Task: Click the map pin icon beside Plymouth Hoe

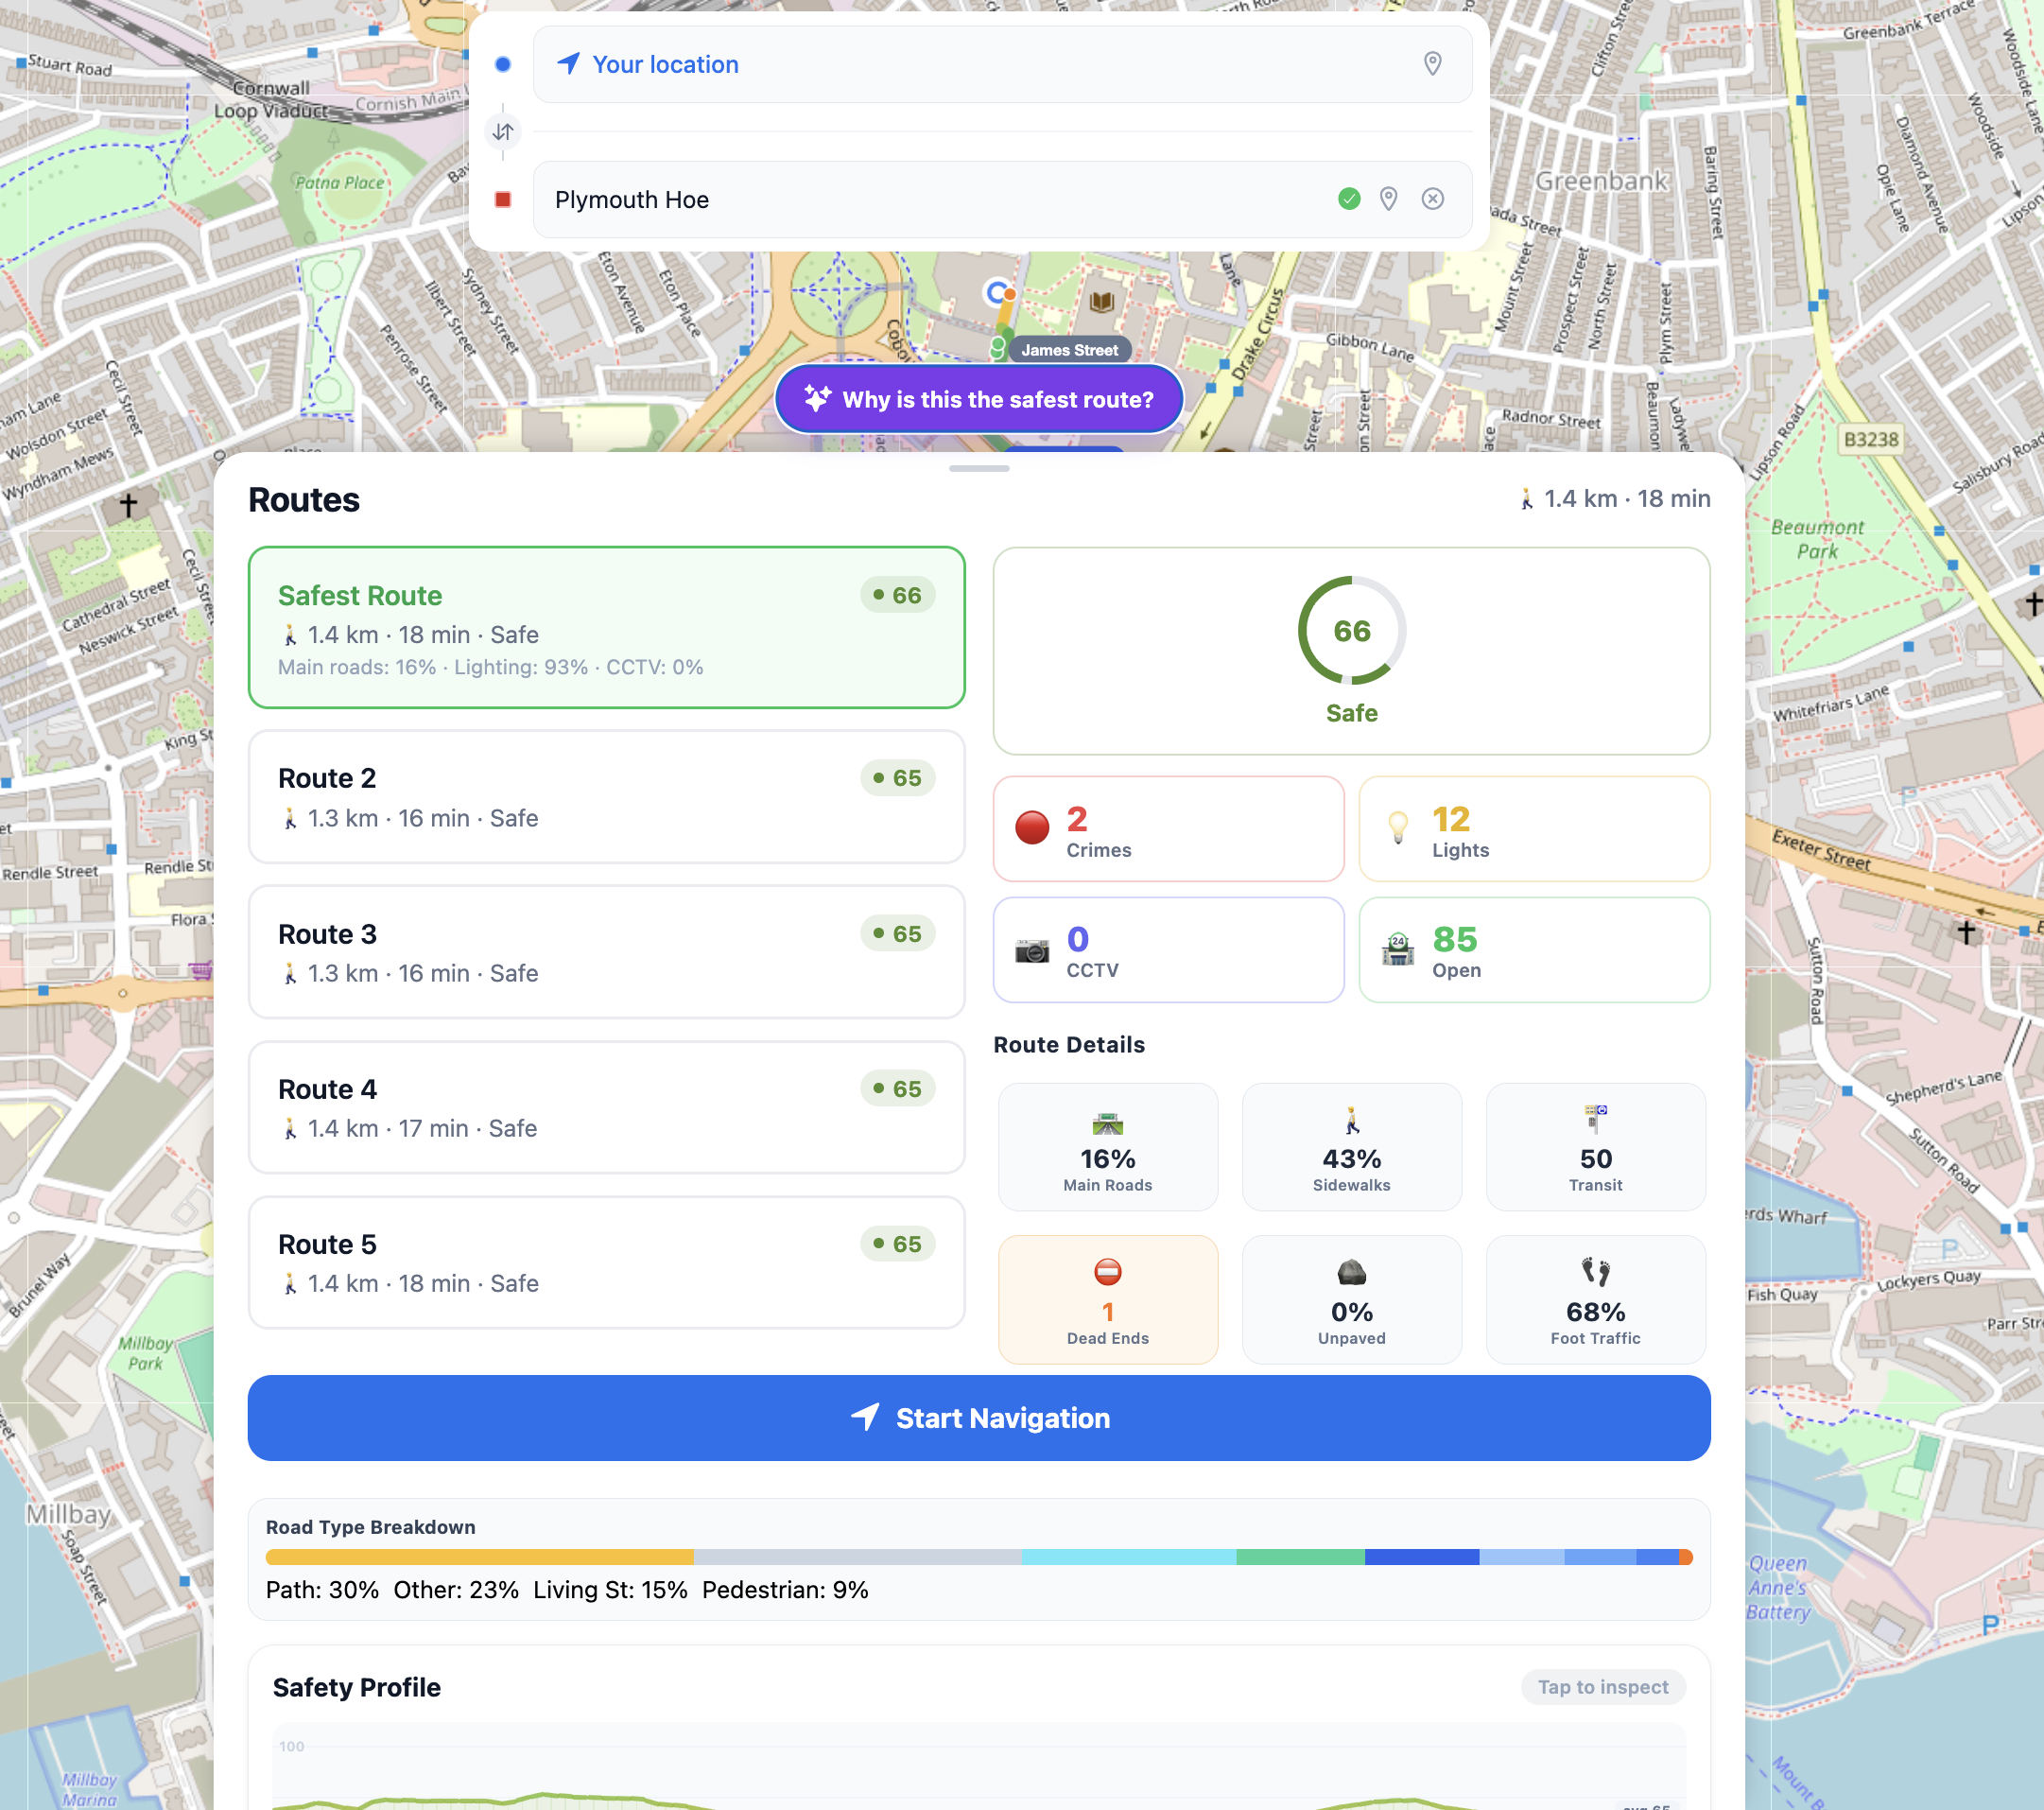Action: pyautogui.click(x=1388, y=199)
